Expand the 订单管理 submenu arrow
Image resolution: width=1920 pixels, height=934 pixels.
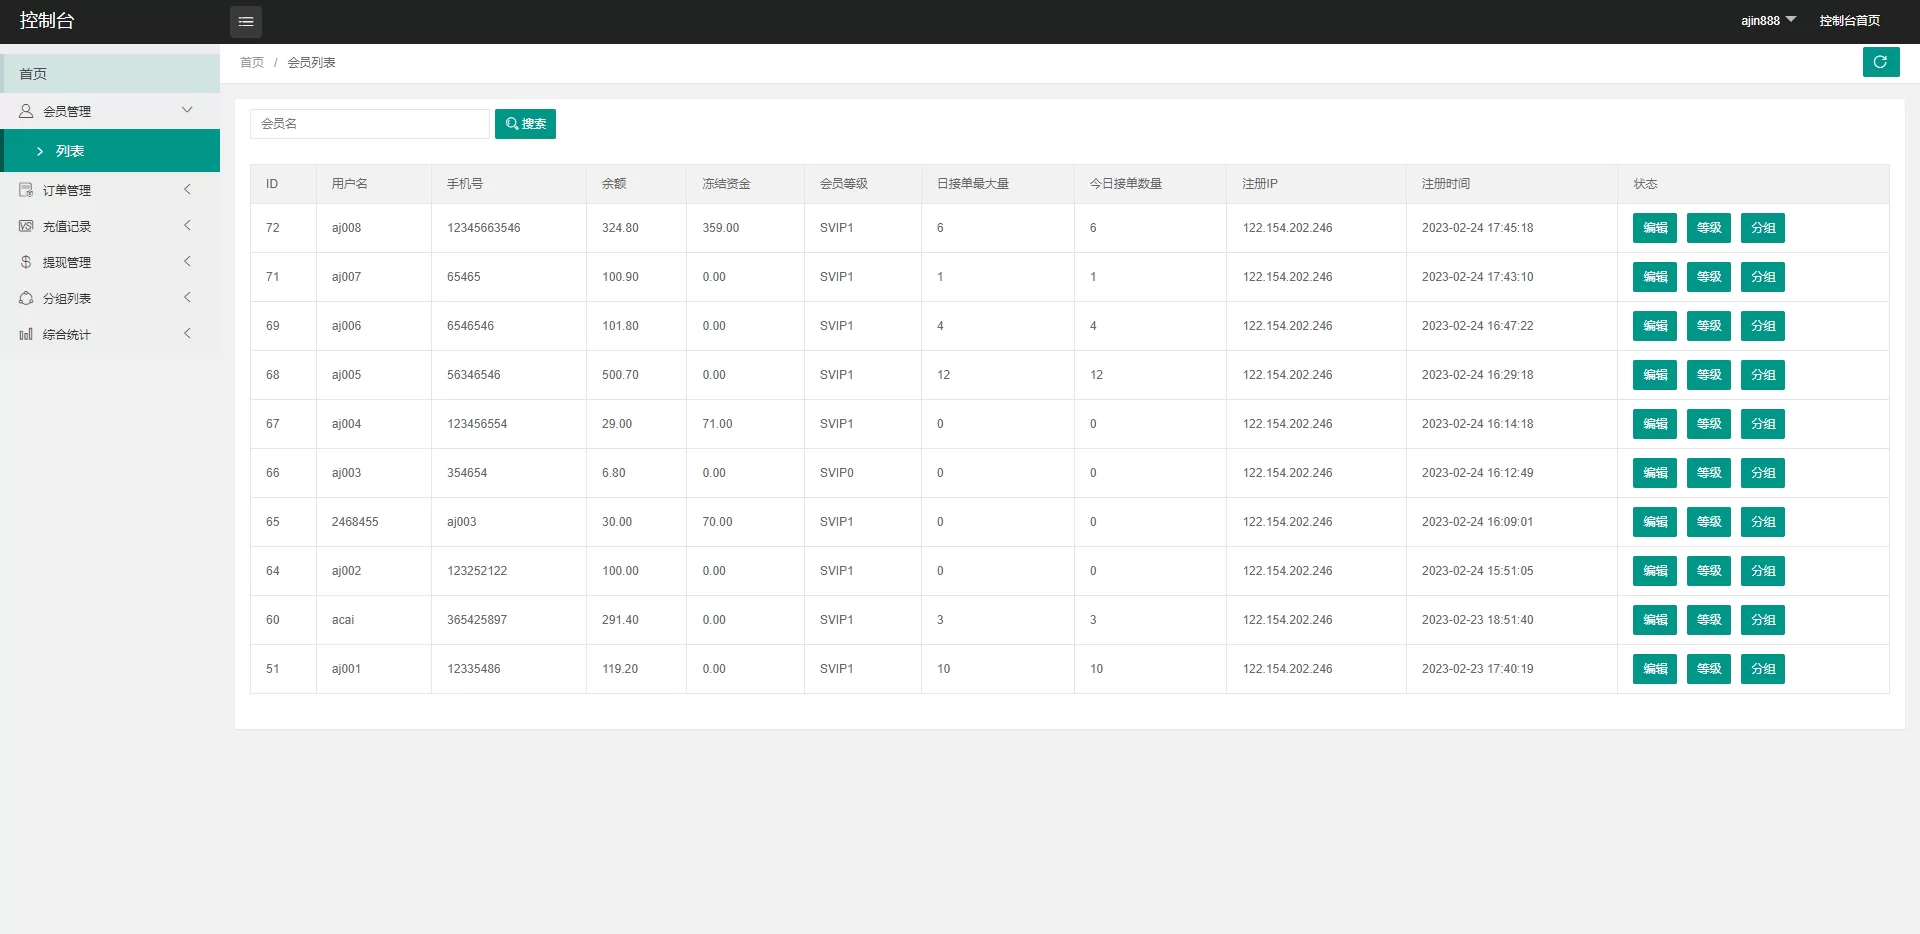(187, 189)
